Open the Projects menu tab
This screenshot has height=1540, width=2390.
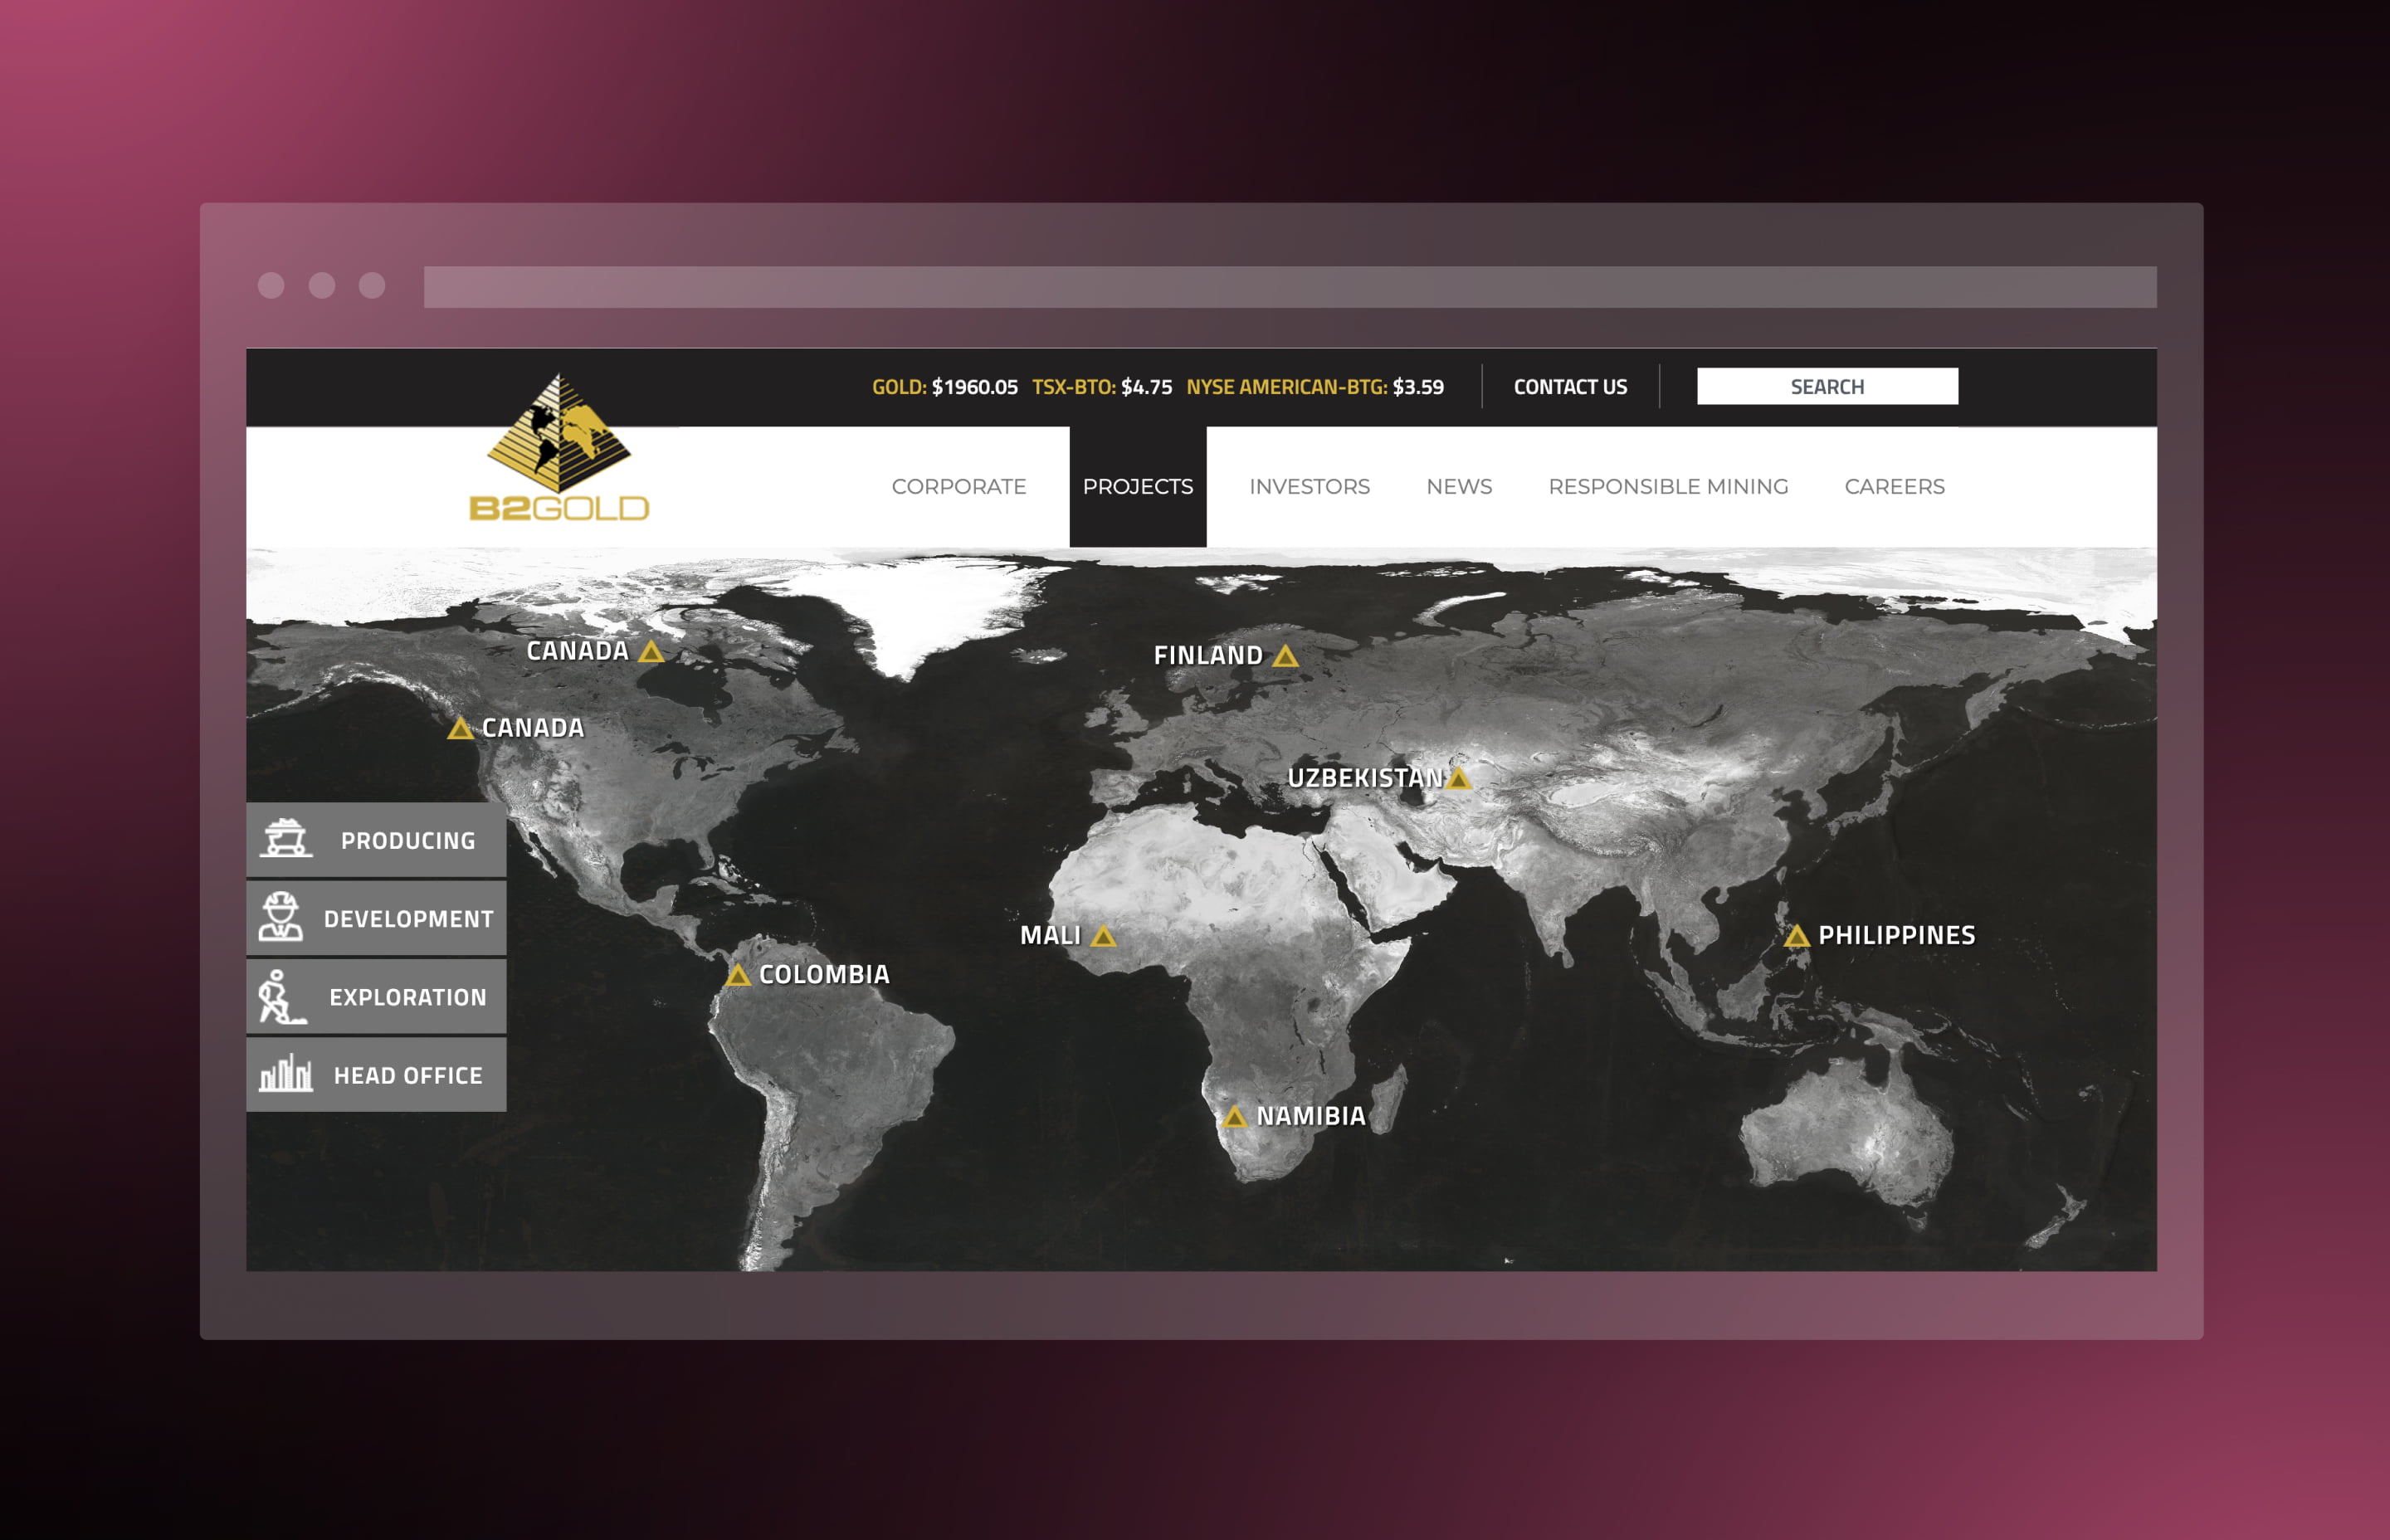[1138, 487]
